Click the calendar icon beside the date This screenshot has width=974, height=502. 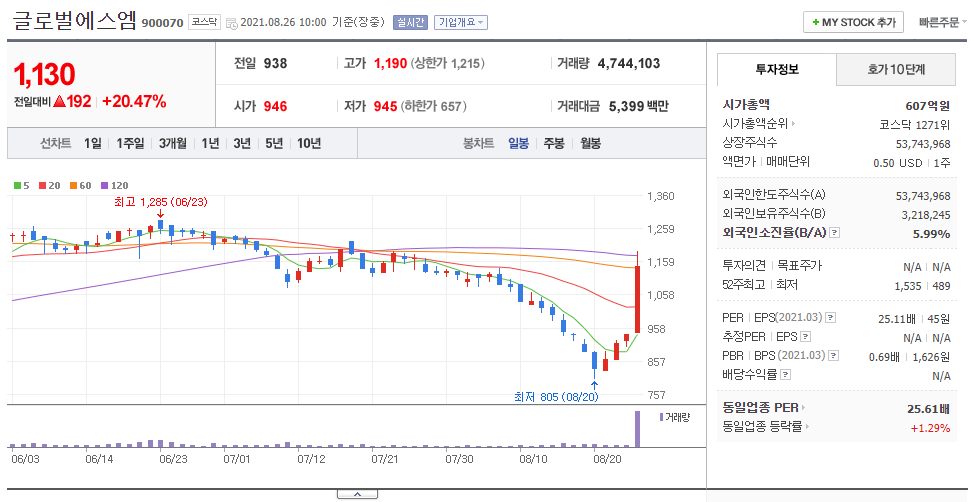(x=232, y=24)
